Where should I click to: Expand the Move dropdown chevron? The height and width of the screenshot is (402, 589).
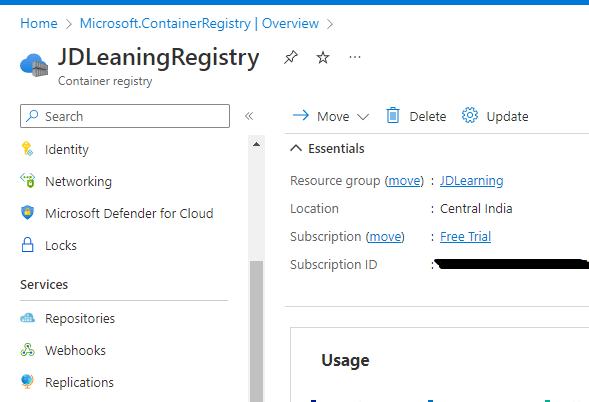[363, 117]
